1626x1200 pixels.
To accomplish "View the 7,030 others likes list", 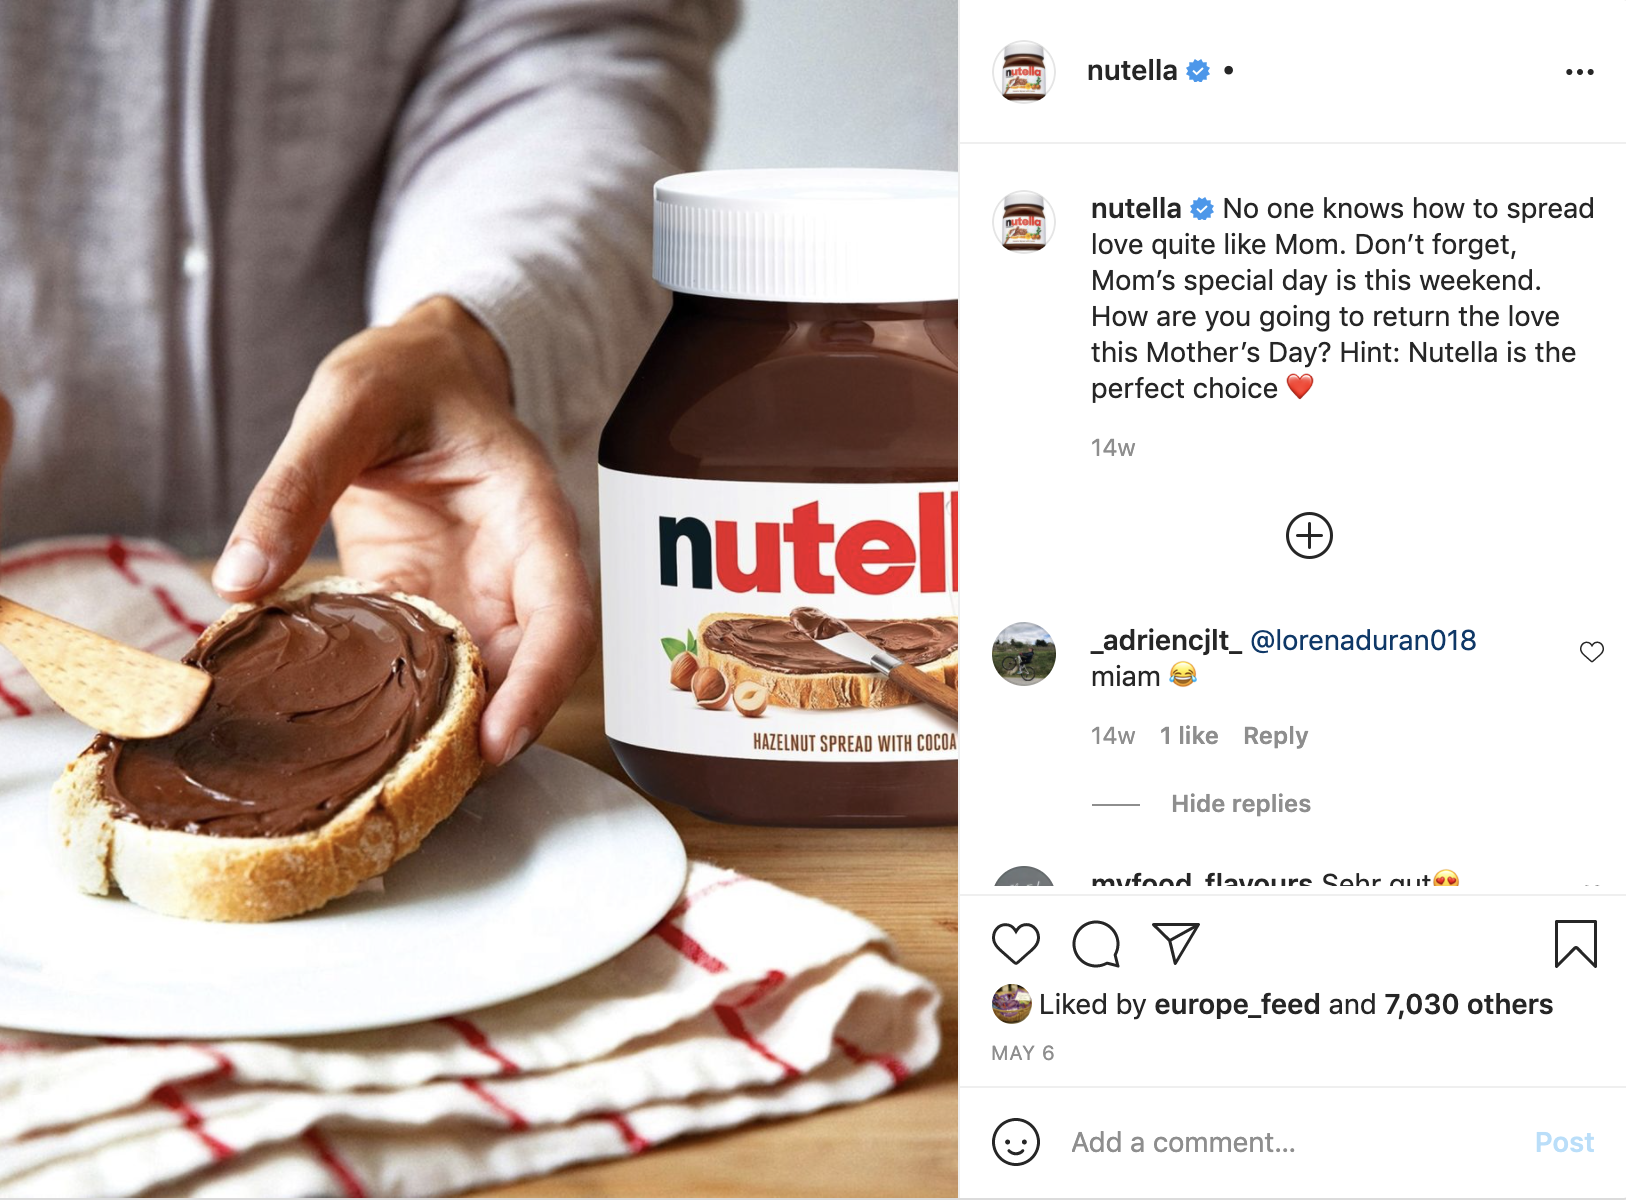I will click(1468, 1004).
